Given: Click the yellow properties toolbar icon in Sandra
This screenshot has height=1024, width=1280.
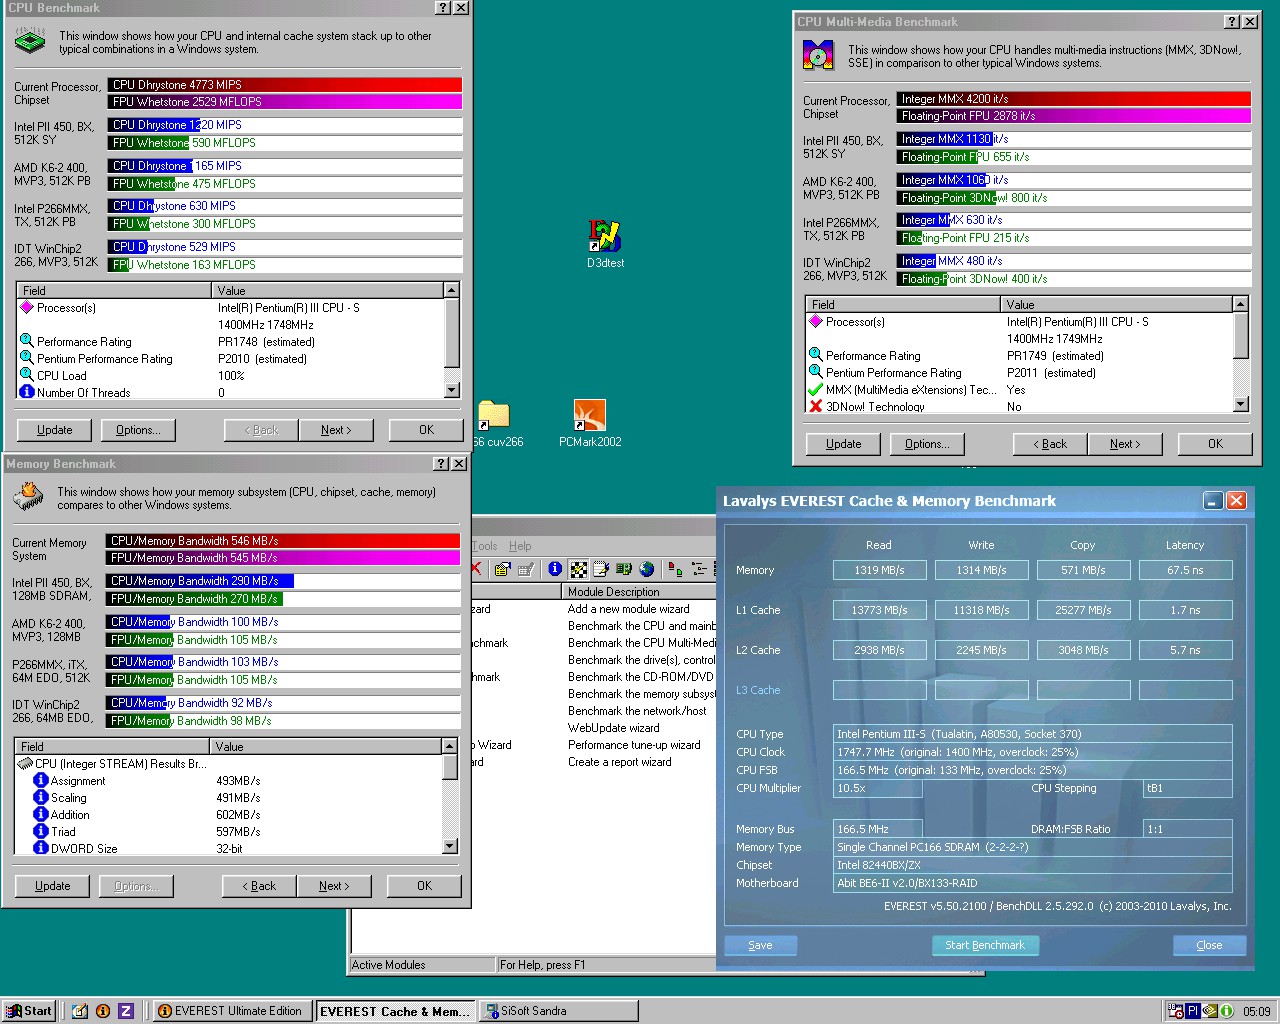Looking at the screenshot, I should [502, 569].
